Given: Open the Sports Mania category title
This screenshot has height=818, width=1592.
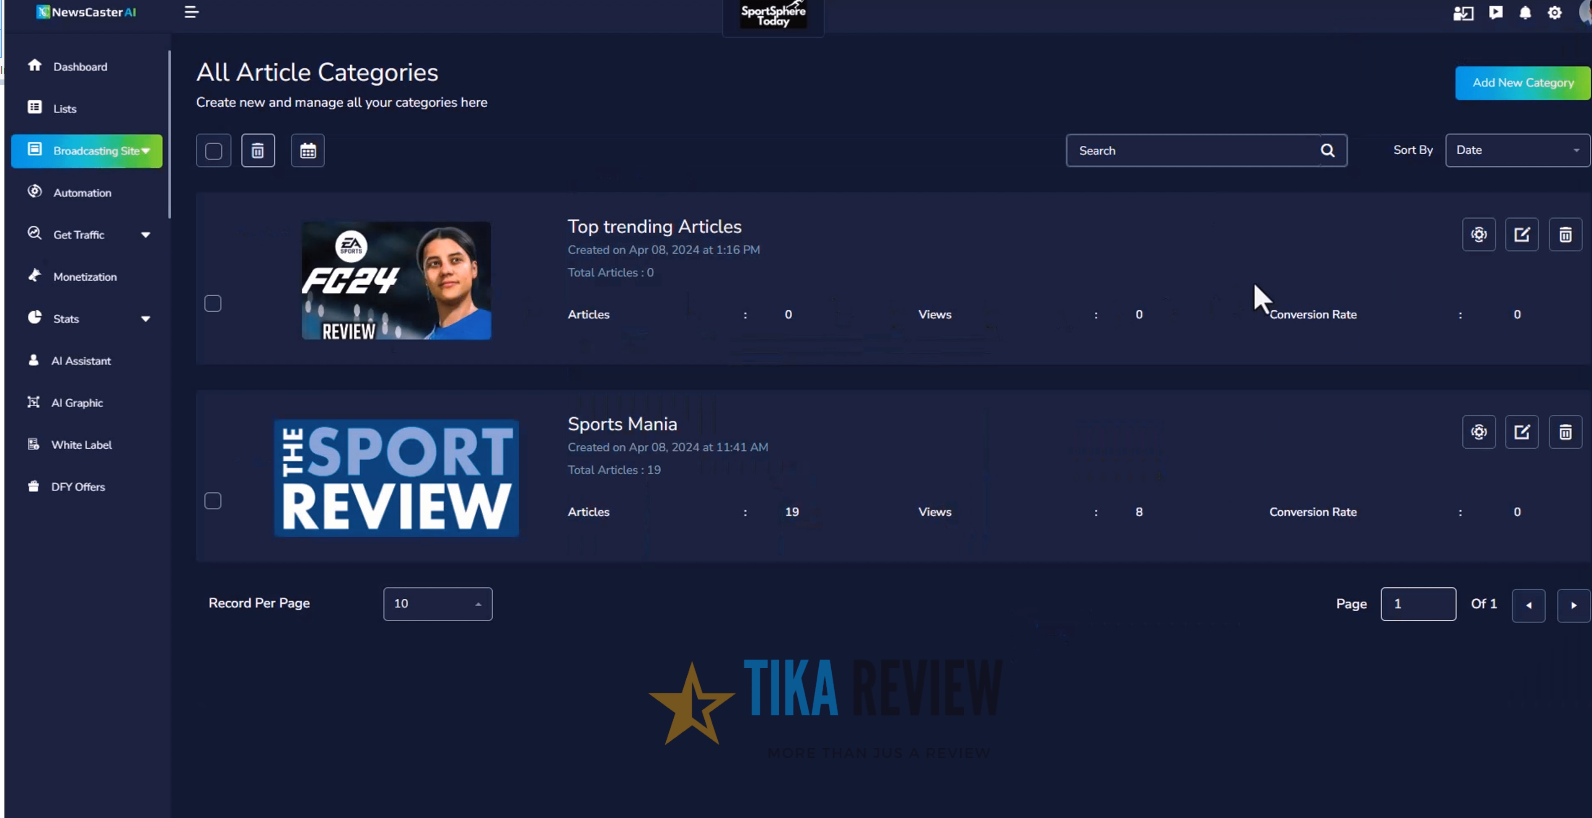Looking at the screenshot, I should point(622,424).
